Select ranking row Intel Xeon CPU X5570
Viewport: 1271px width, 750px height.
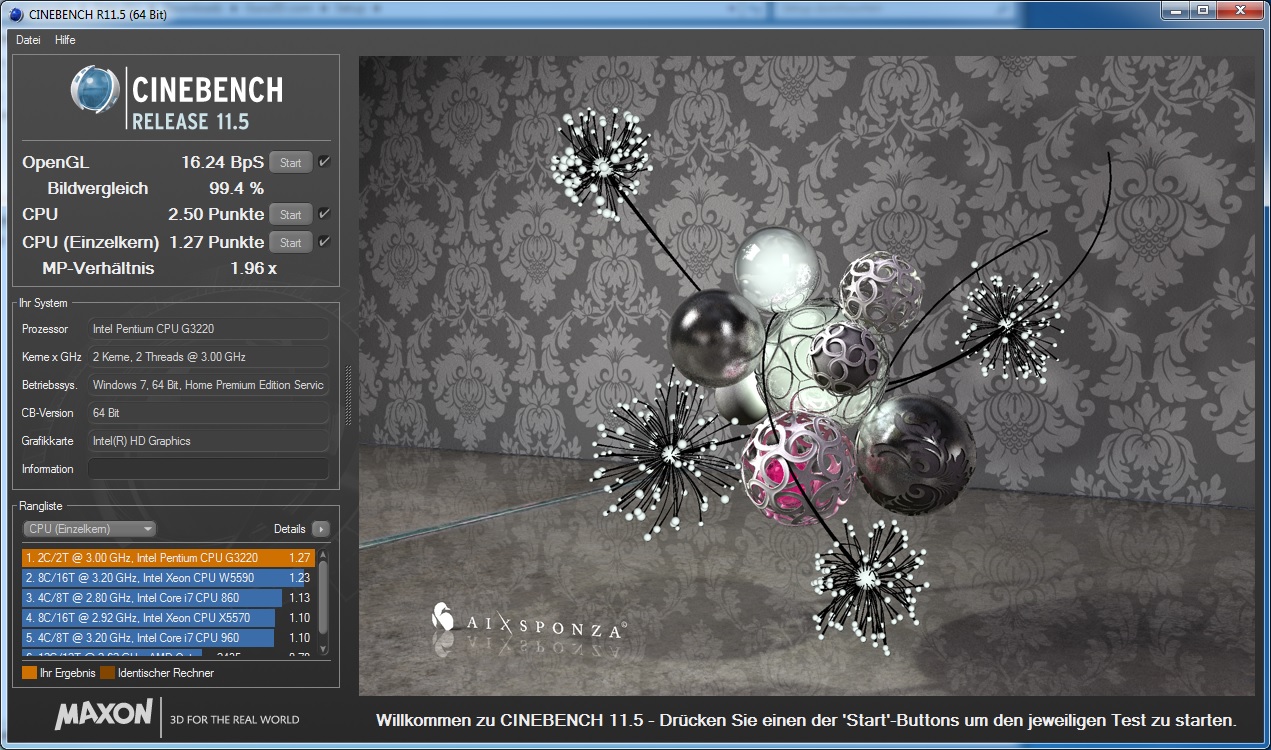(168, 618)
